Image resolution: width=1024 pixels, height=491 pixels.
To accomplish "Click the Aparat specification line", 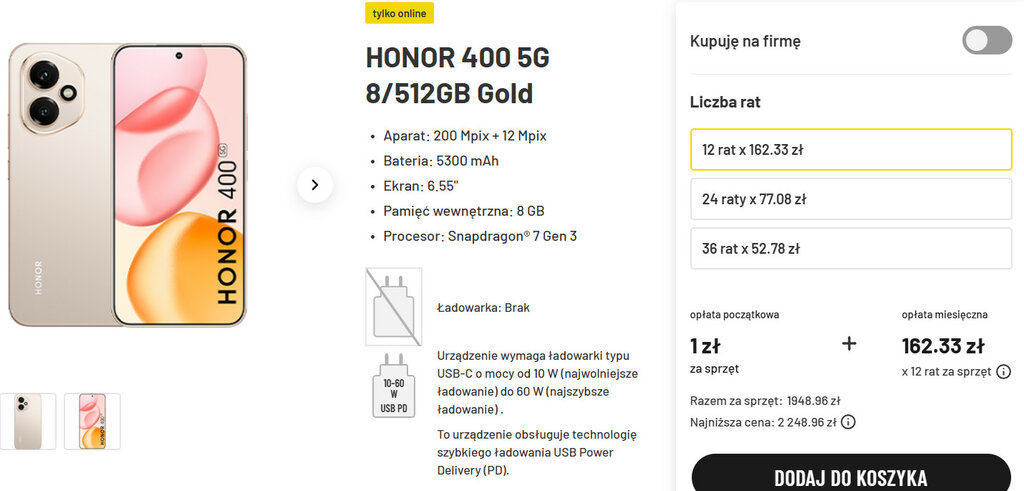I will (465, 136).
